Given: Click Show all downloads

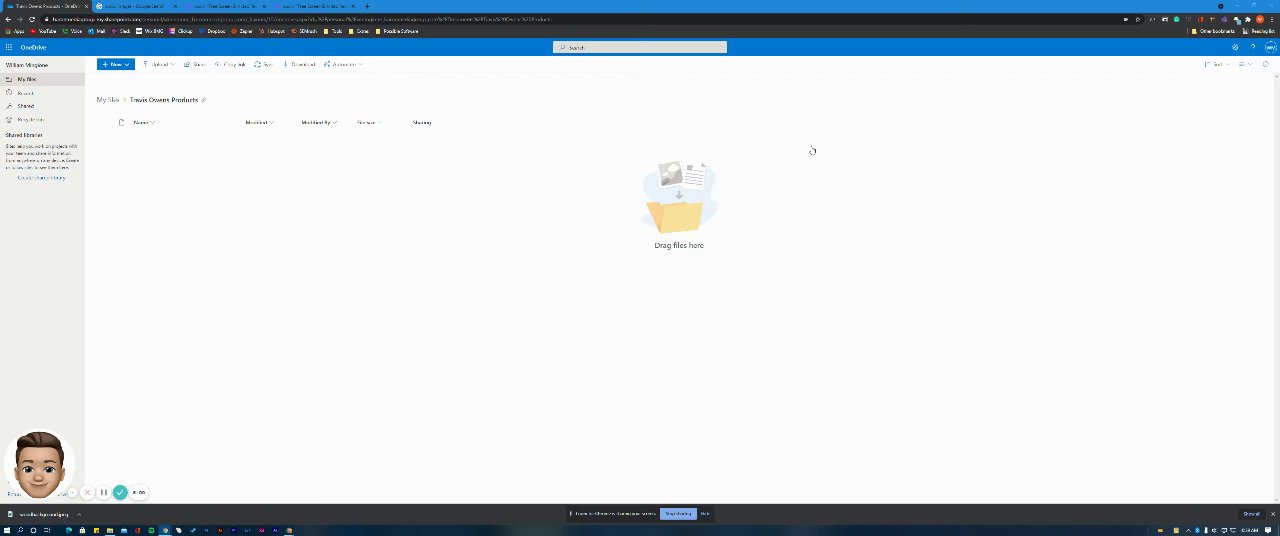Looking at the screenshot, I should tap(1251, 514).
